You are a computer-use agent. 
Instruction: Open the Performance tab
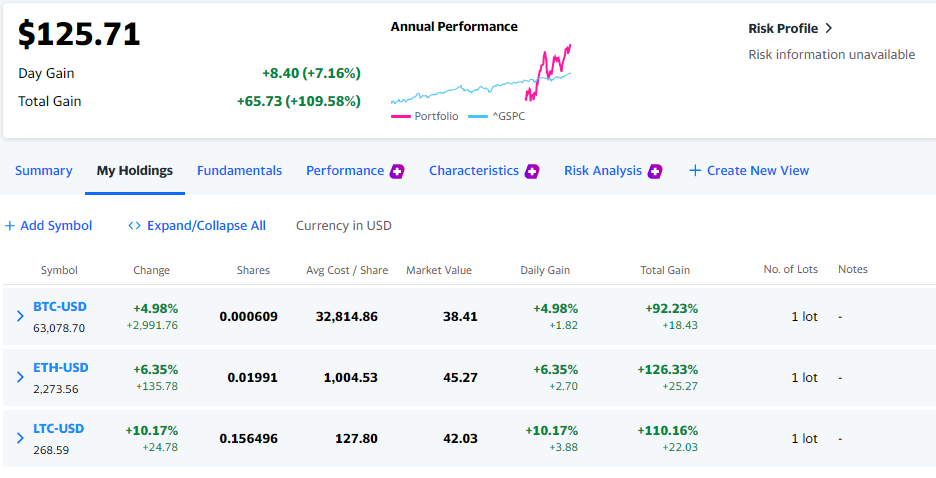(x=345, y=171)
